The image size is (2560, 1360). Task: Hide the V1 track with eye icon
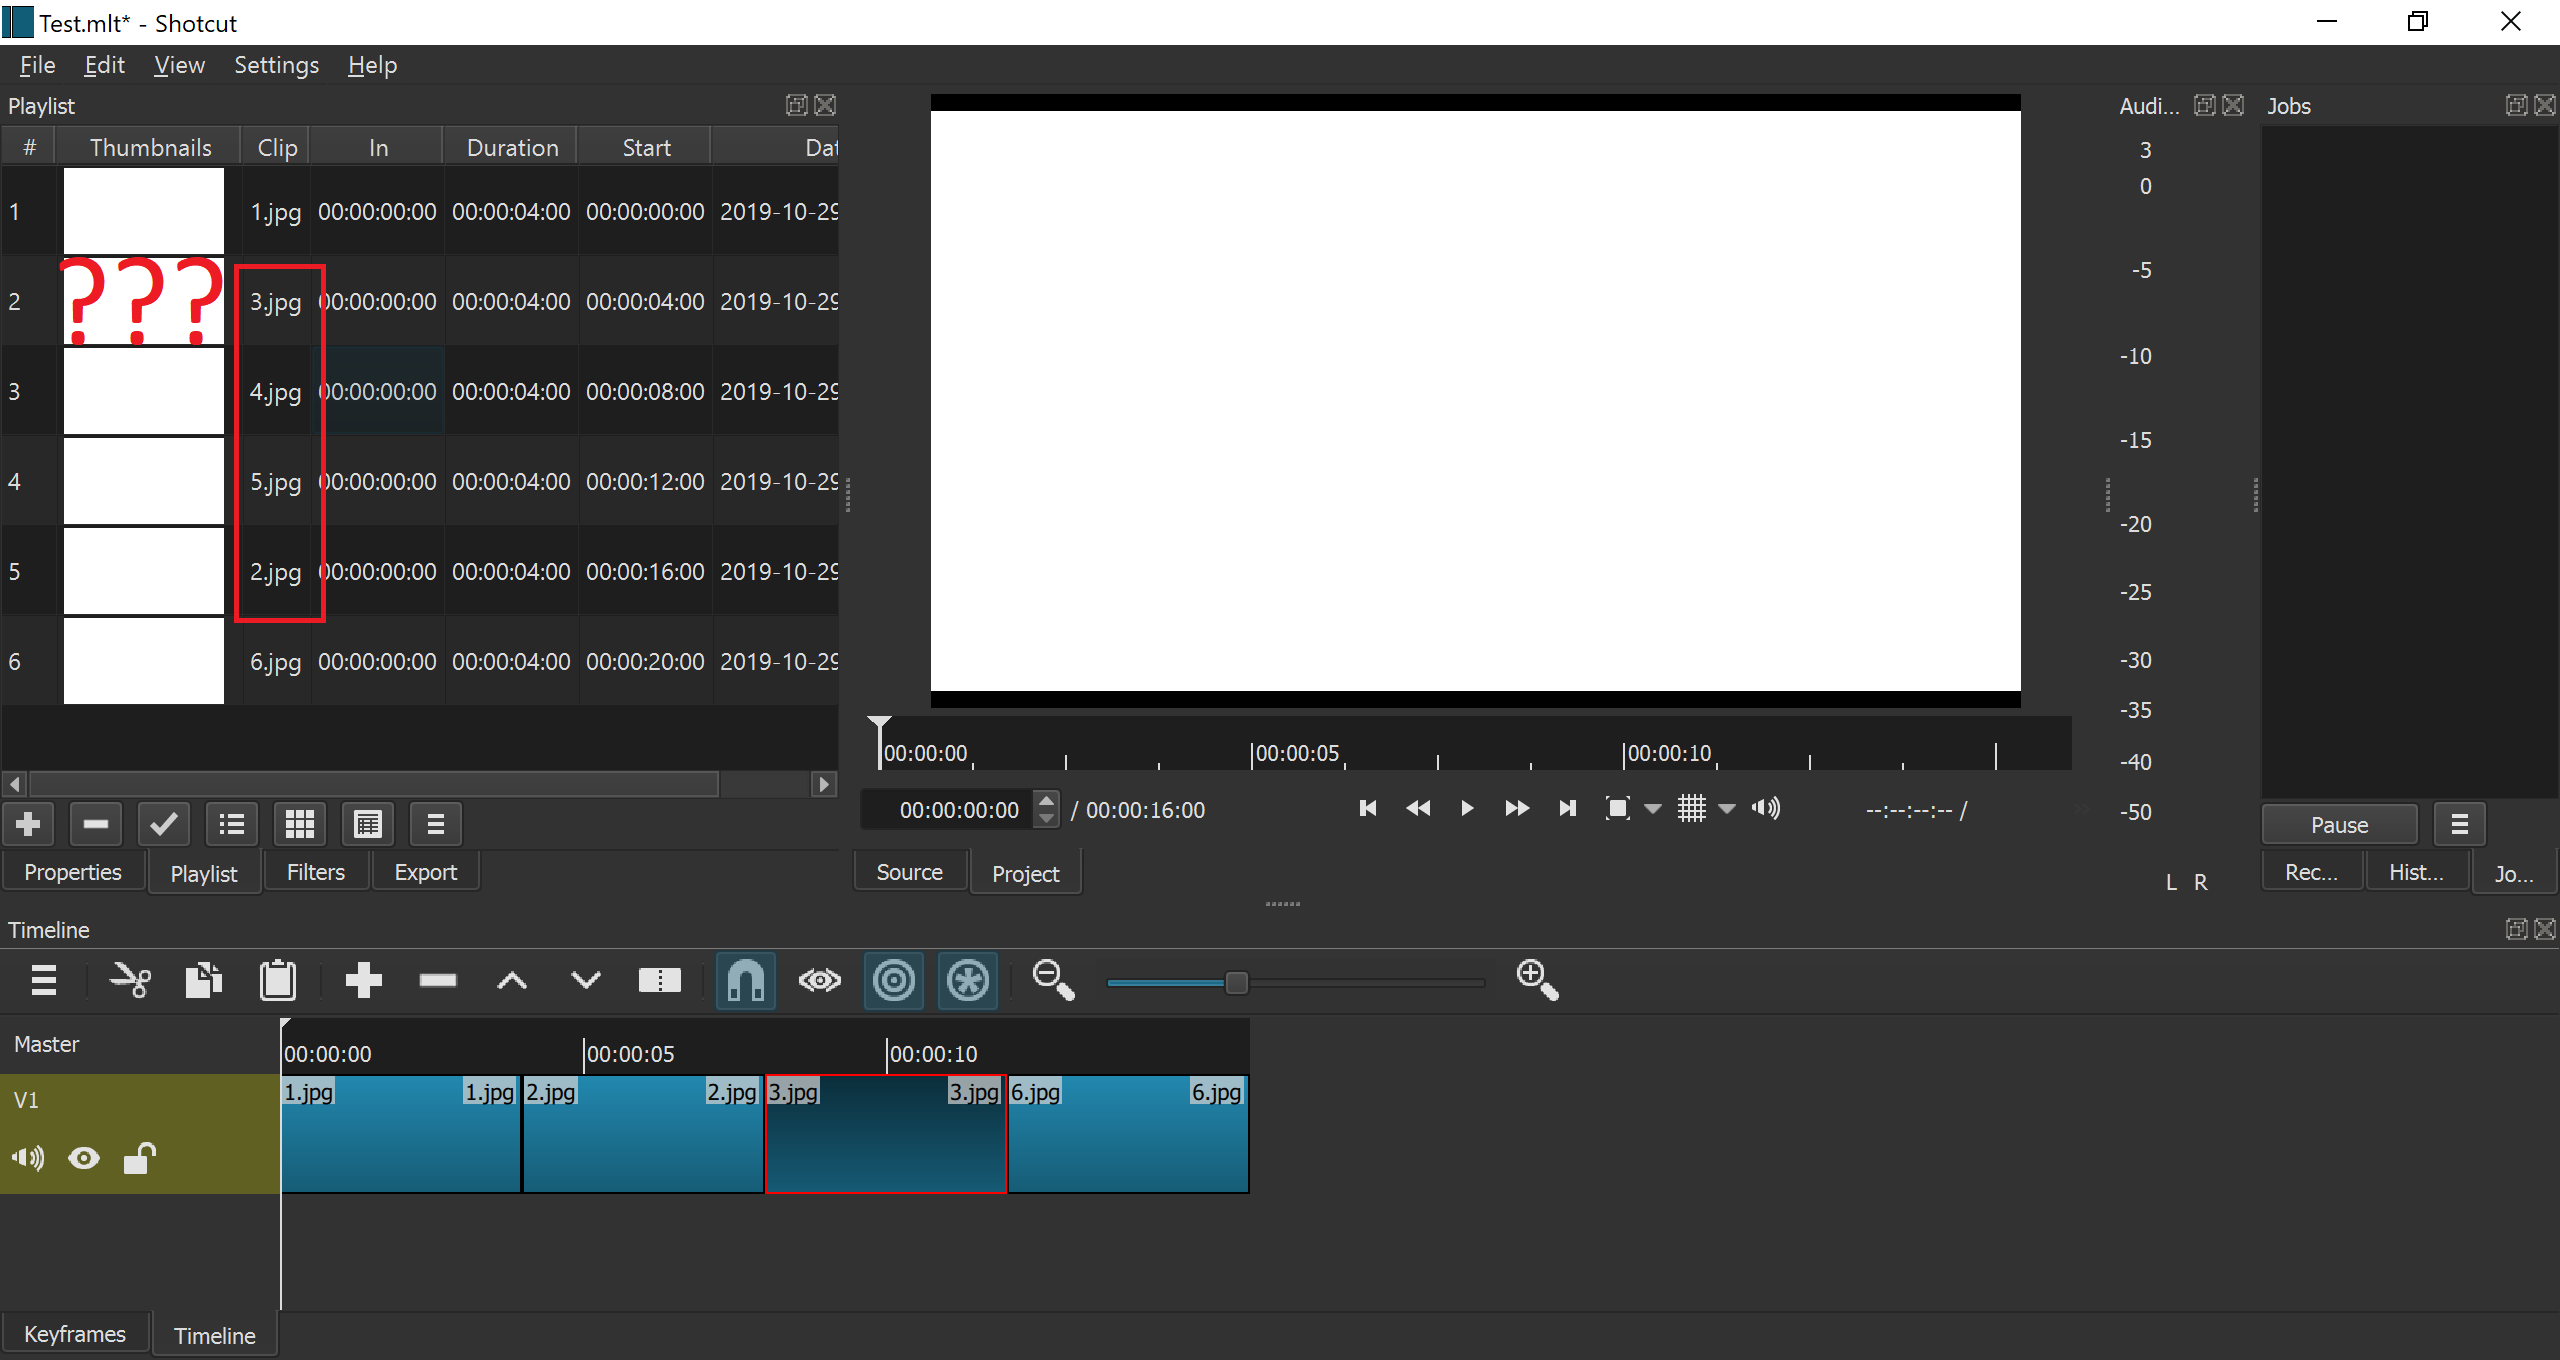pyautogui.click(x=84, y=1159)
